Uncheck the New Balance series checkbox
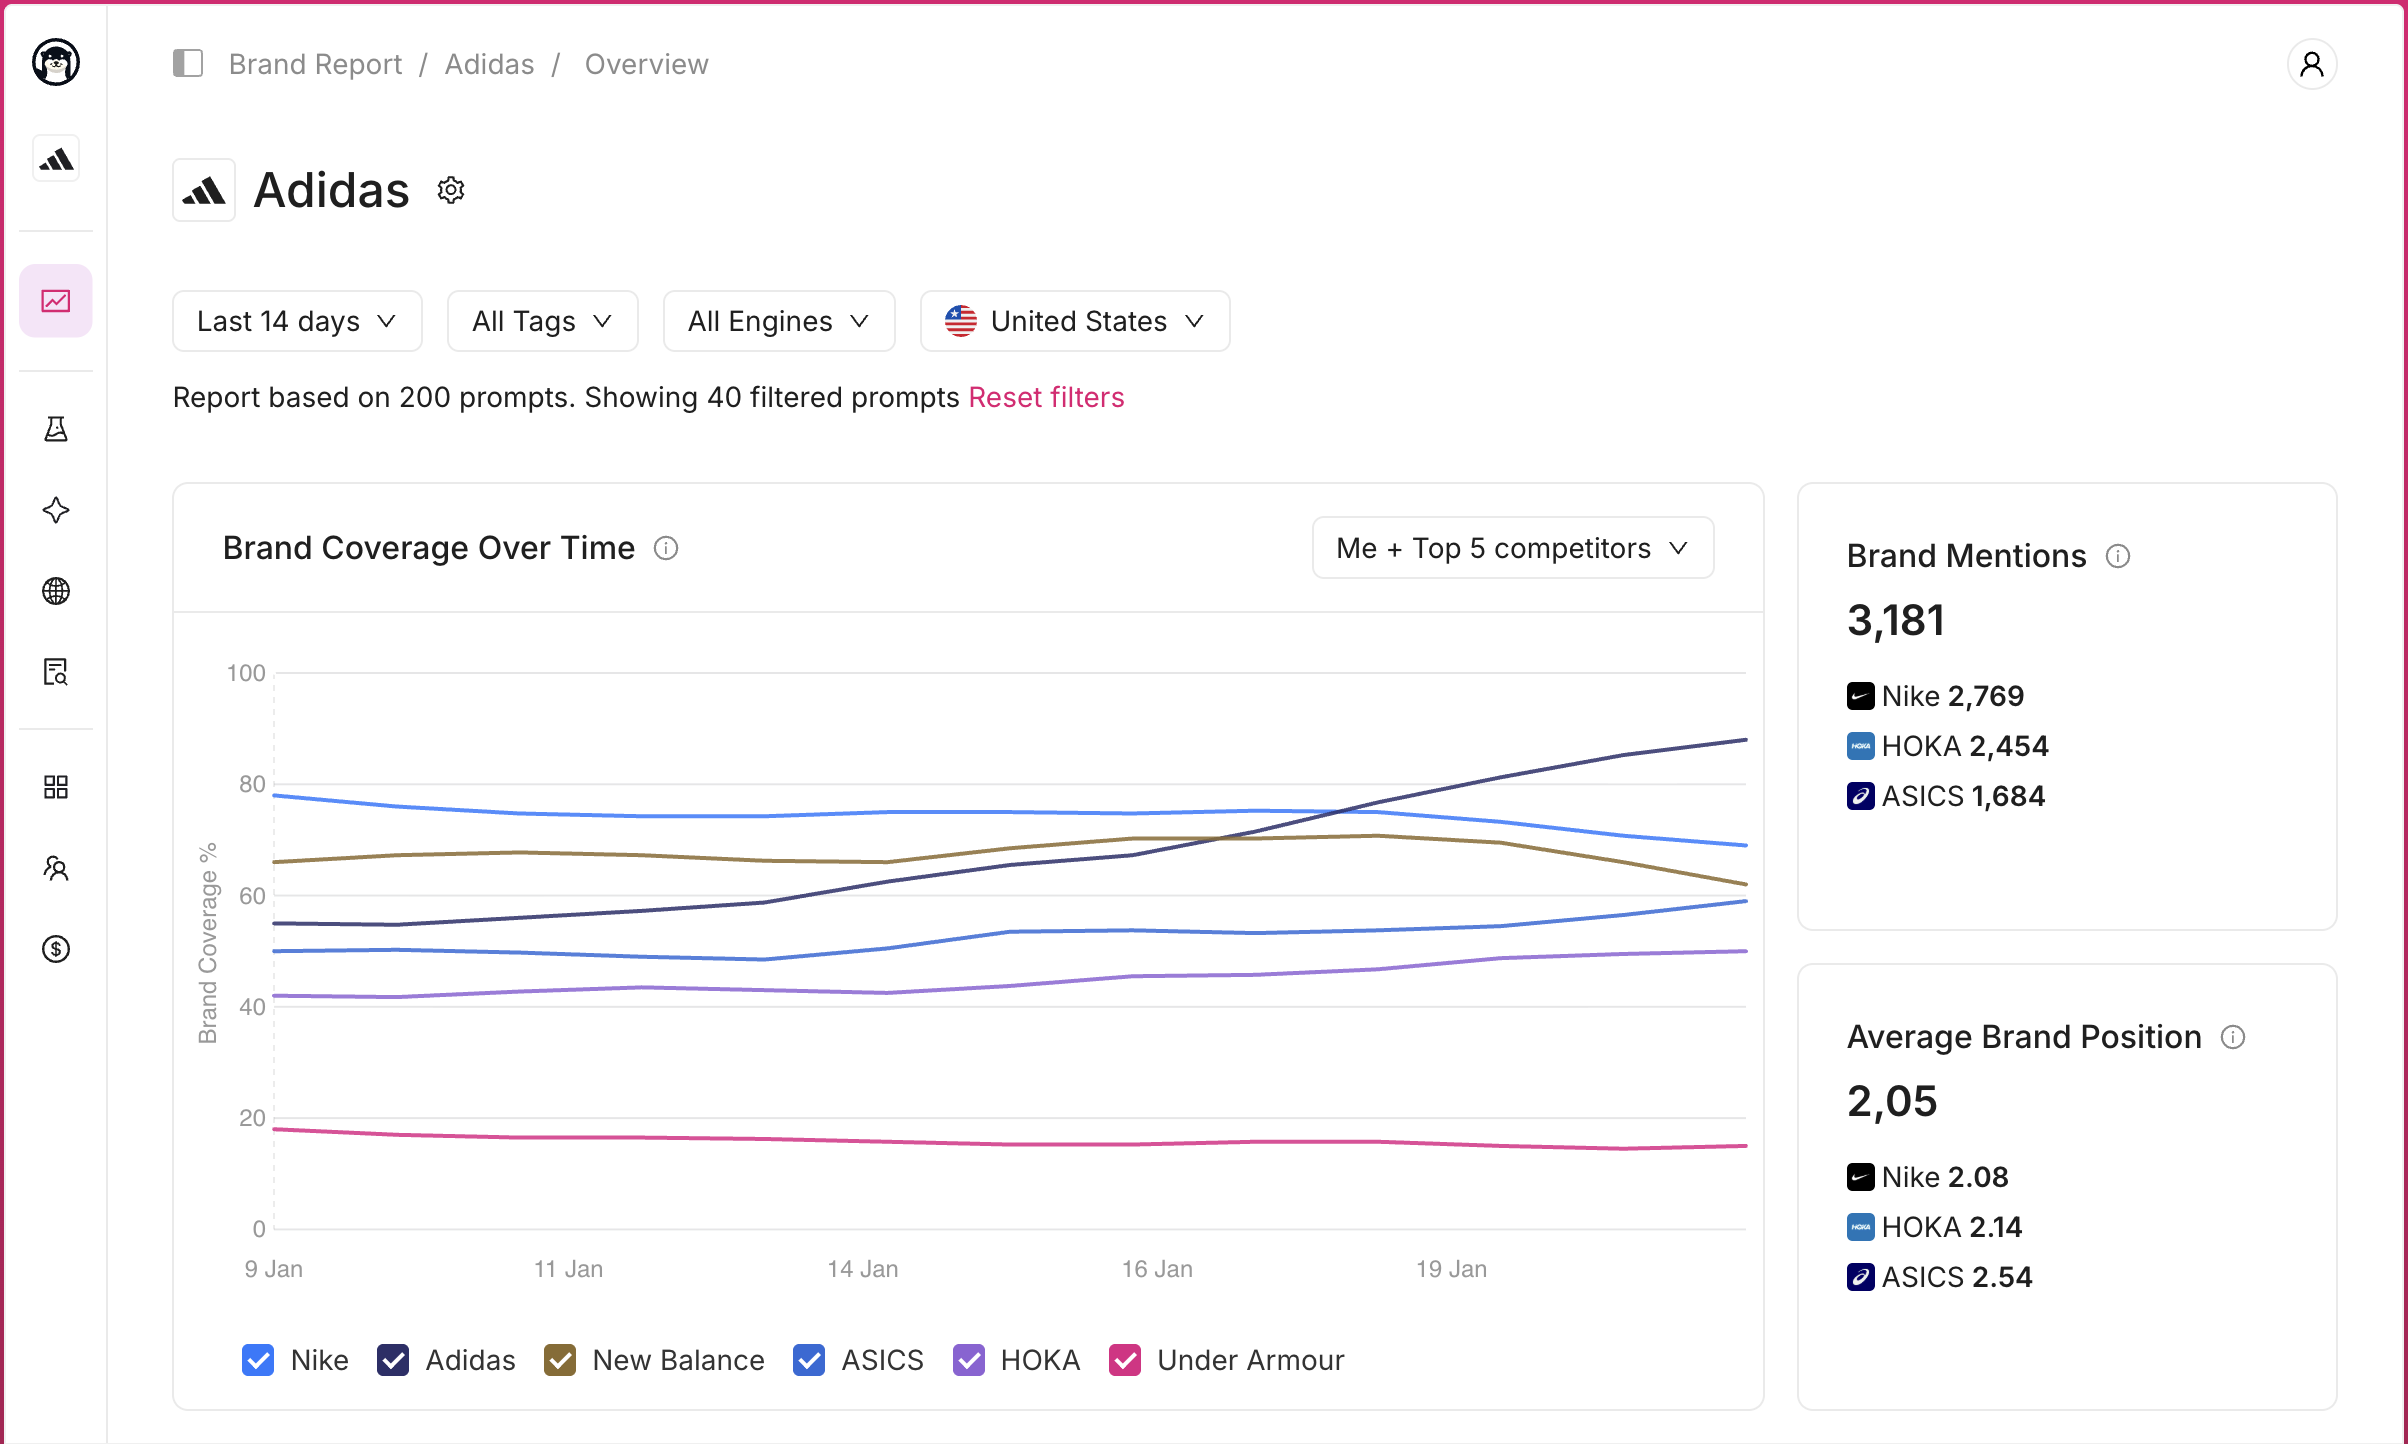The image size is (2408, 1444). (560, 1360)
